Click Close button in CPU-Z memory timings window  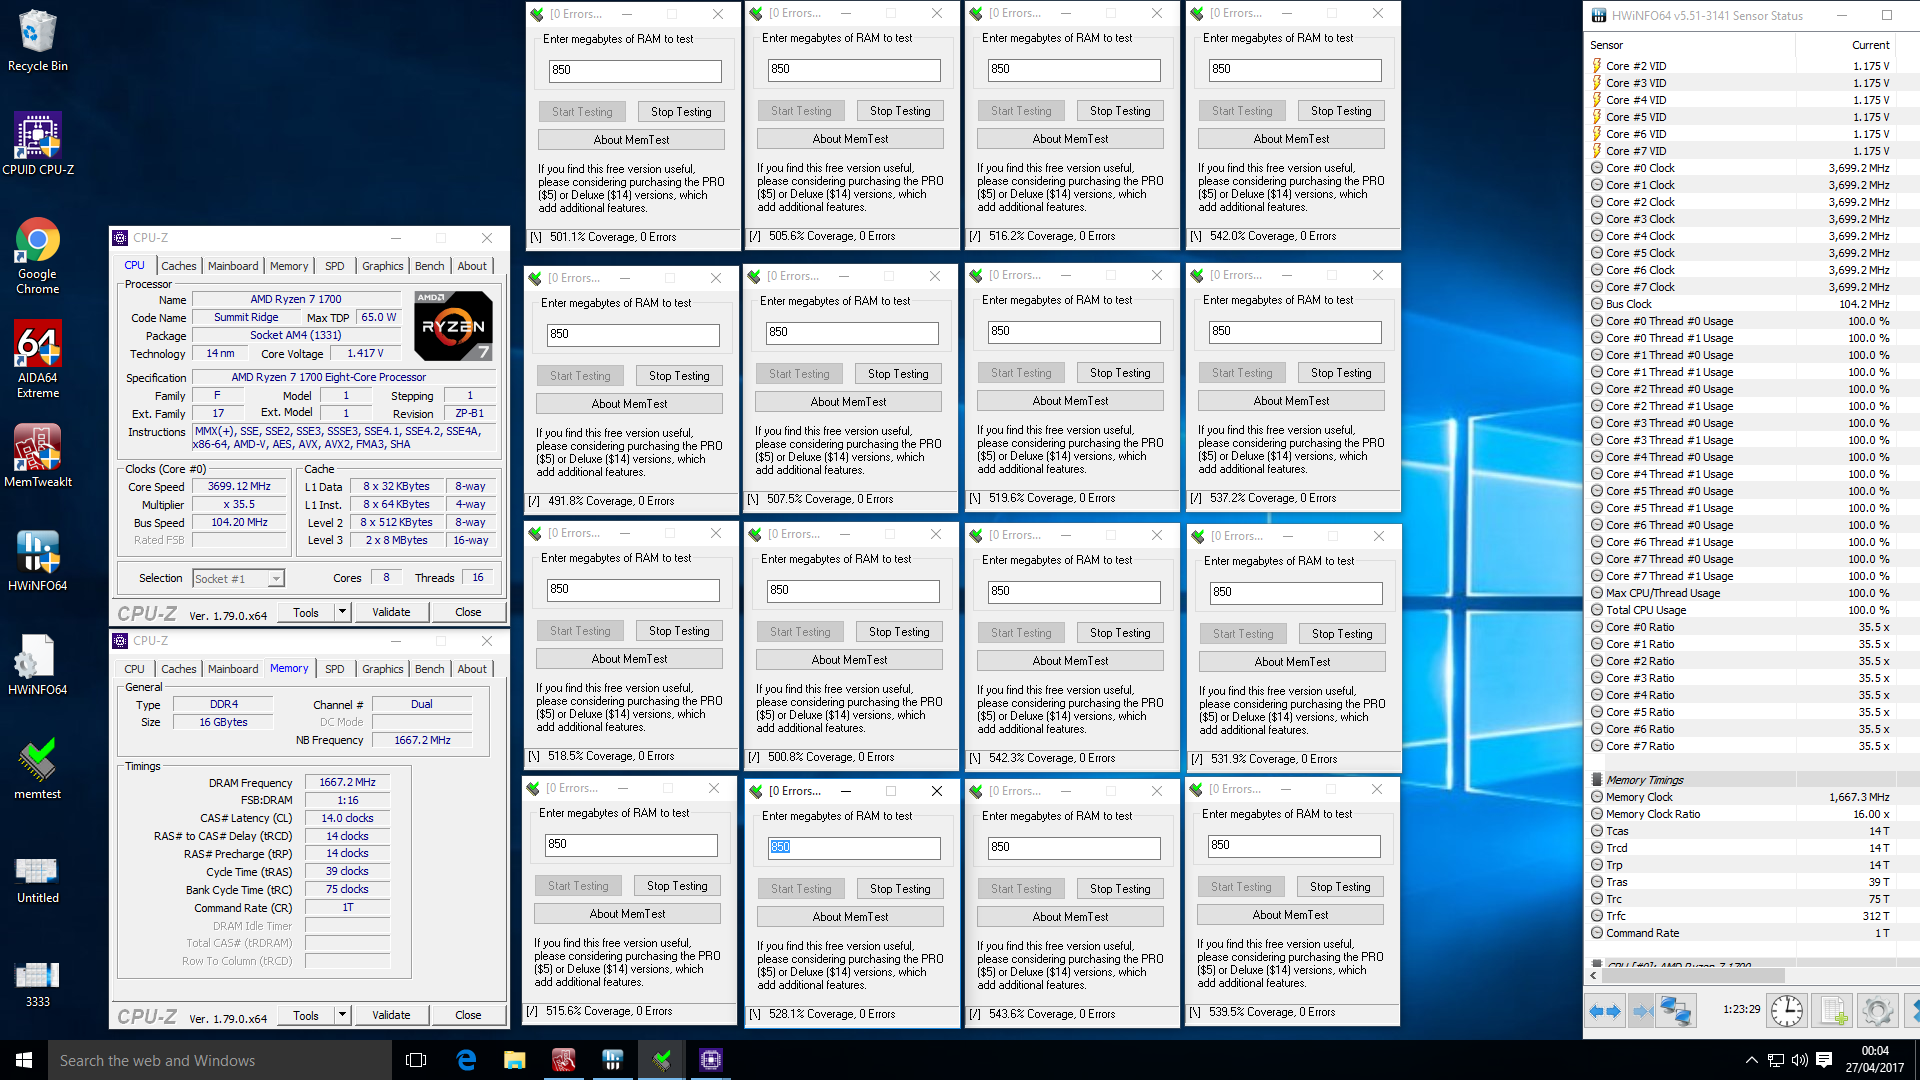pyautogui.click(x=468, y=1015)
